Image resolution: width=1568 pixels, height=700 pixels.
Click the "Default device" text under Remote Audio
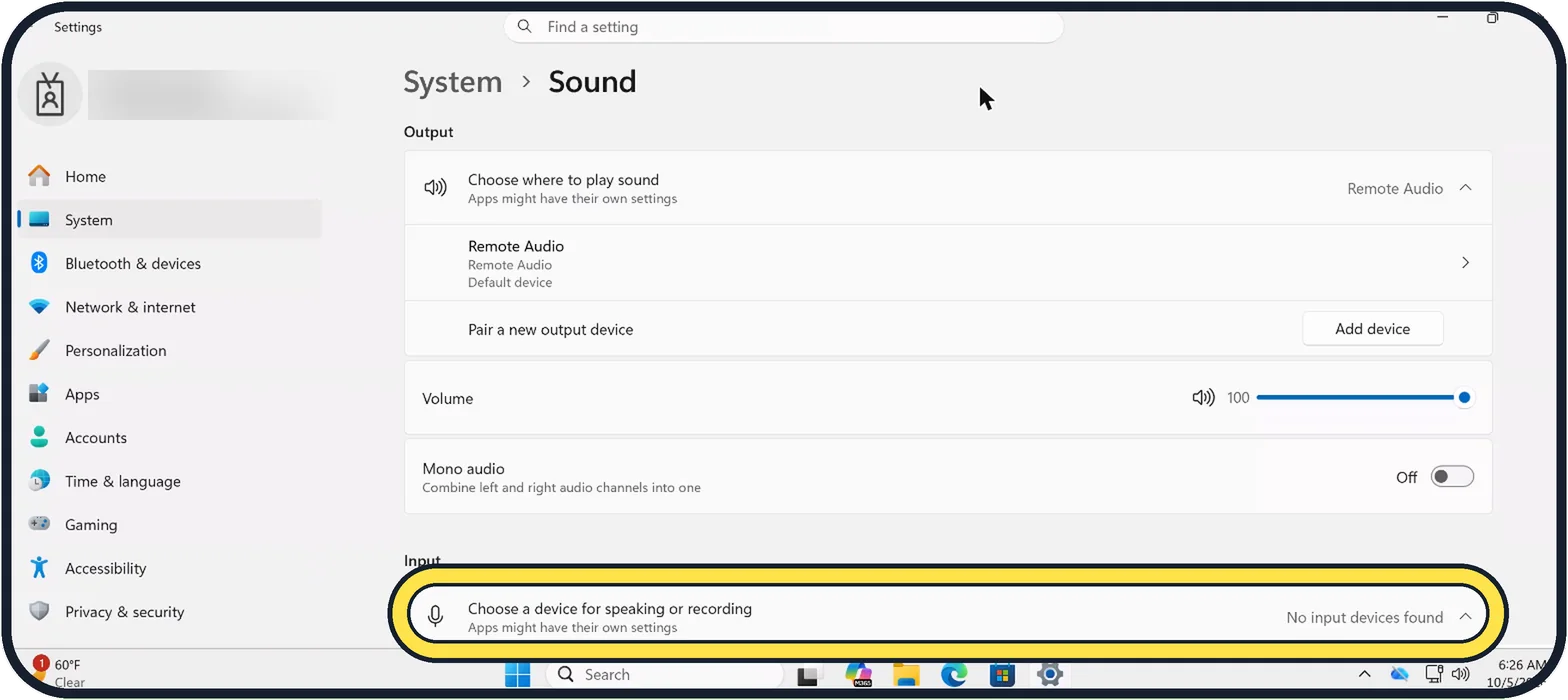510,282
